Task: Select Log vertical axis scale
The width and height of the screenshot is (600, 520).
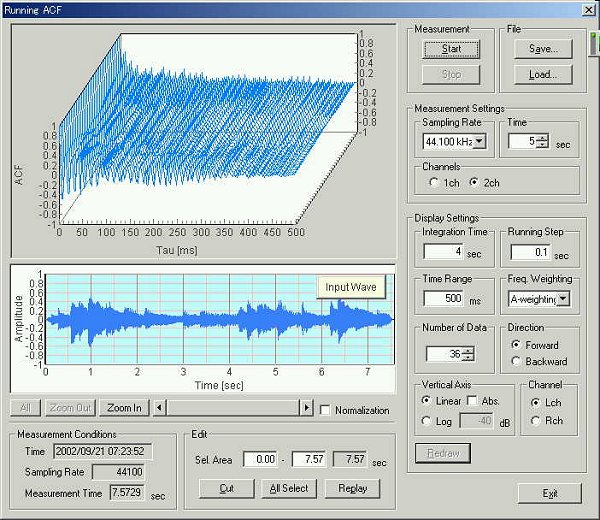Action: coord(428,421)
